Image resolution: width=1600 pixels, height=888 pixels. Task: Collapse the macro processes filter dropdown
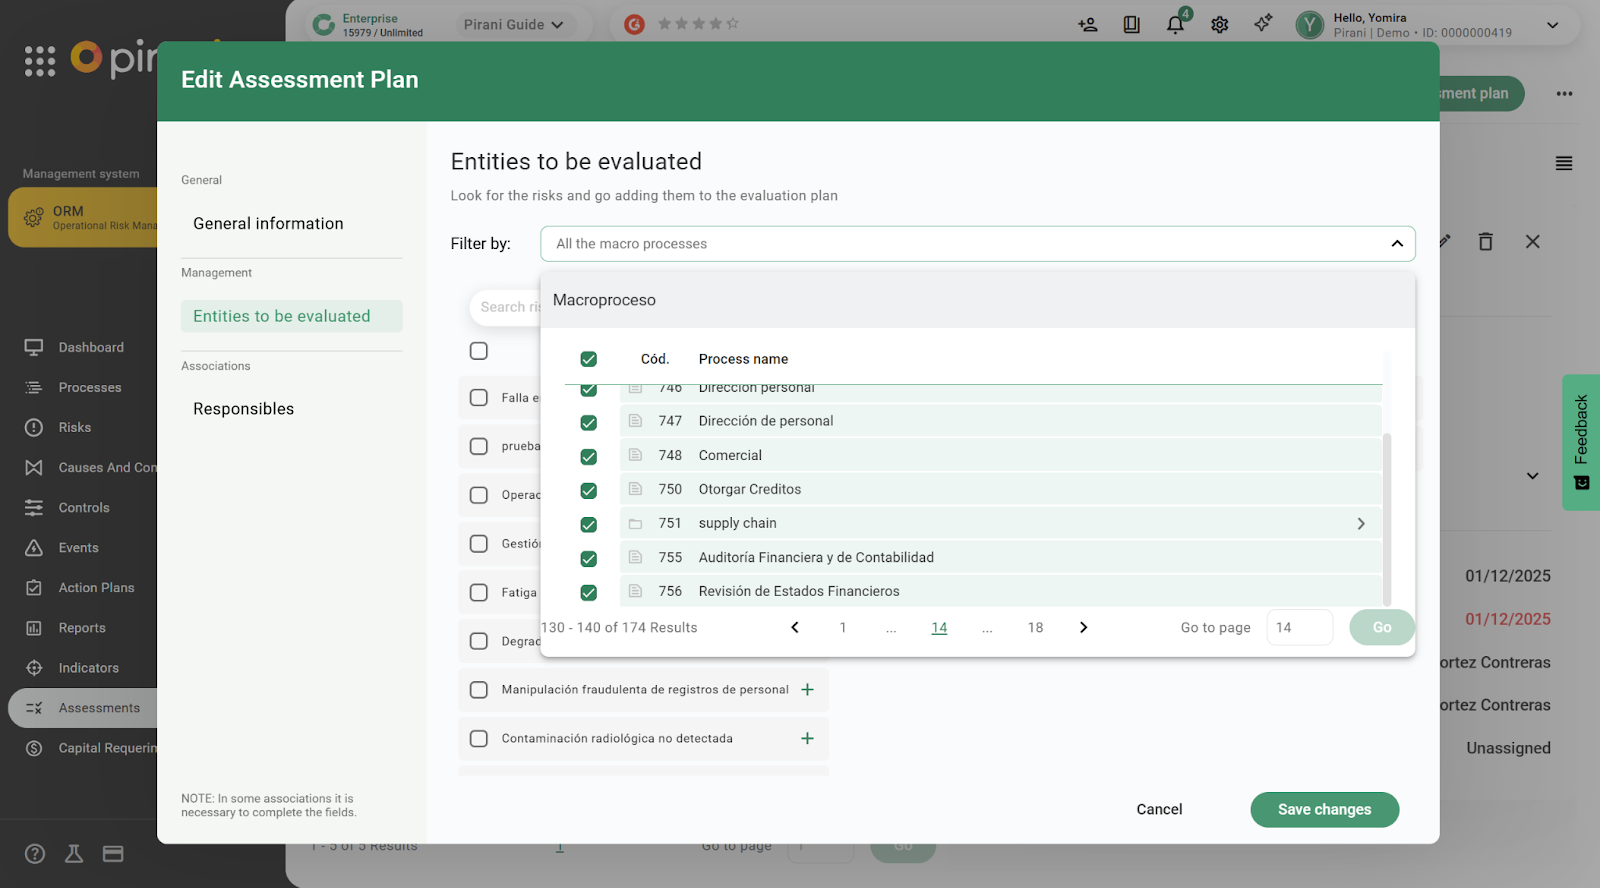(1396, 244)
